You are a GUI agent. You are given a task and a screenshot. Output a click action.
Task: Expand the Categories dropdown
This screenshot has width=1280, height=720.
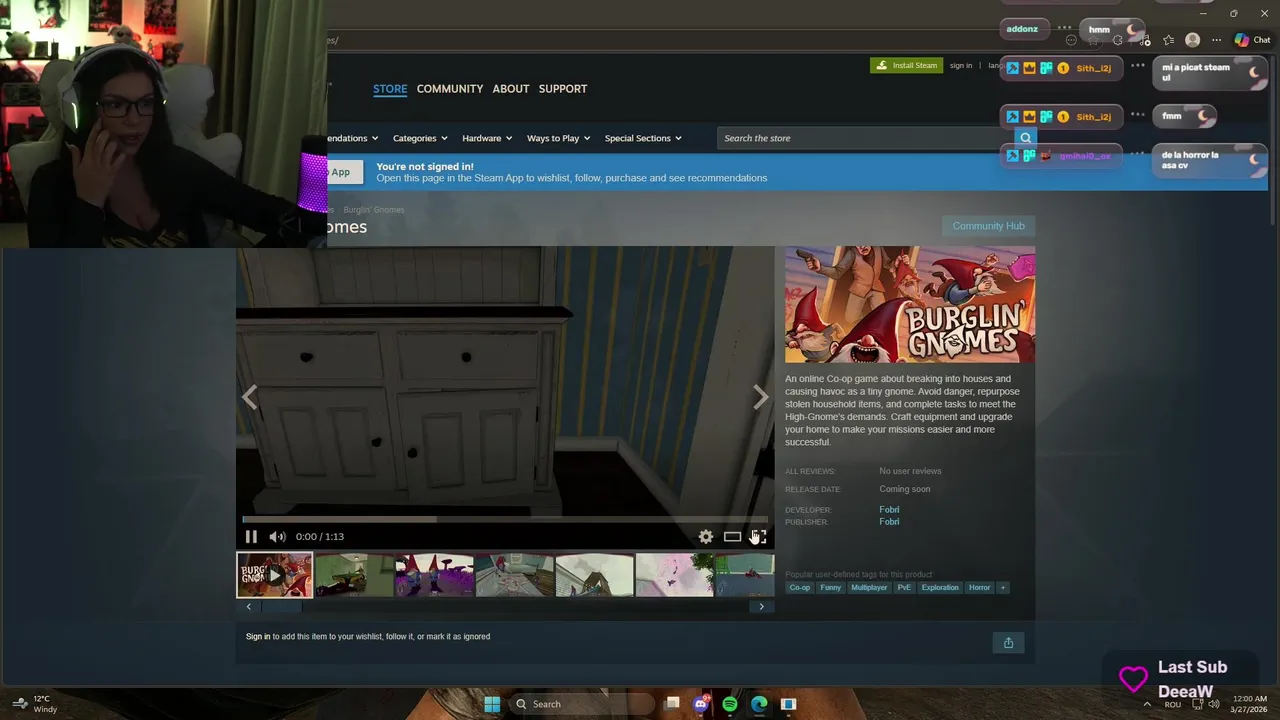point(420,138)
